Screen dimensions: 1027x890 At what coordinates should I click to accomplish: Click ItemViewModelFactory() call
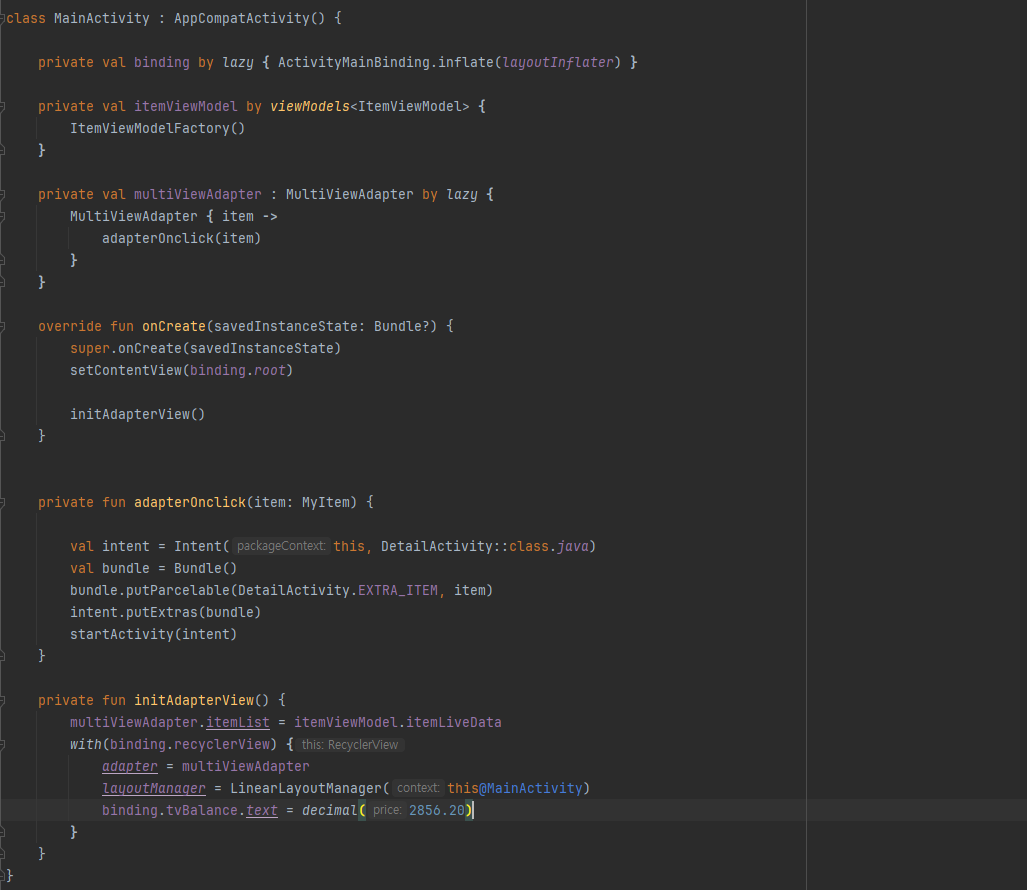(157, 128)
